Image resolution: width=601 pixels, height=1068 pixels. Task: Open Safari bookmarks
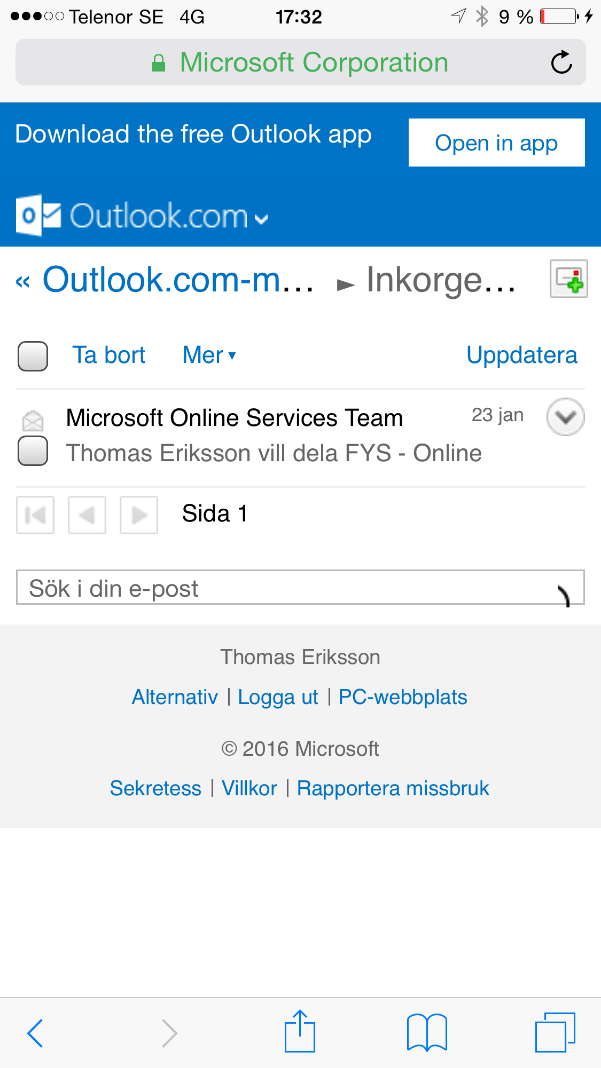(427, 1033)
